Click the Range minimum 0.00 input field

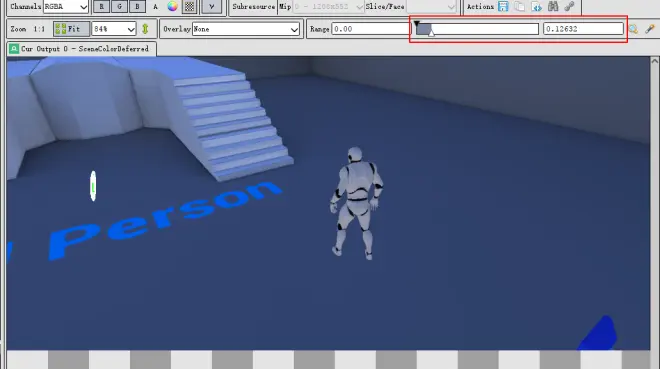[x=370, y=29]
